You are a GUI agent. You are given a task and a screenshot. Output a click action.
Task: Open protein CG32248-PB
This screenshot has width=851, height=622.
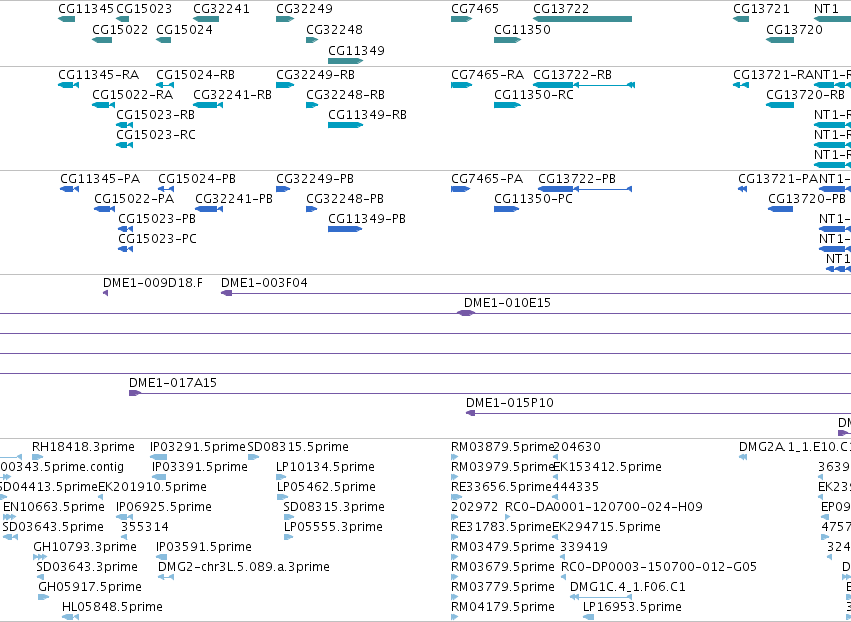(345, 199)
